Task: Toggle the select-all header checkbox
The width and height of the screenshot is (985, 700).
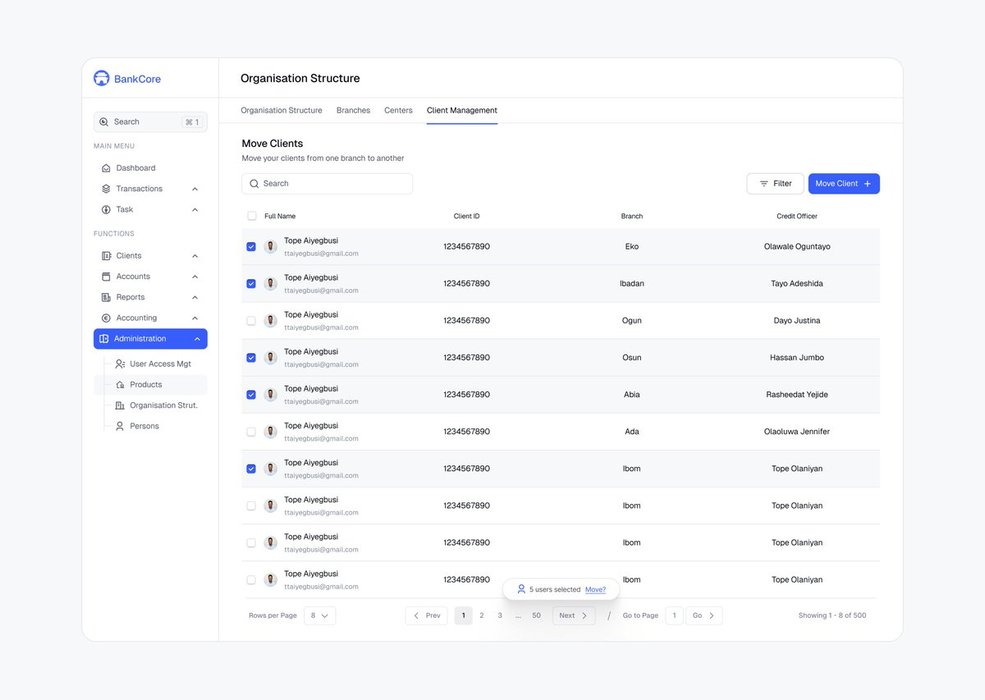Action: (x=252, y=216)
